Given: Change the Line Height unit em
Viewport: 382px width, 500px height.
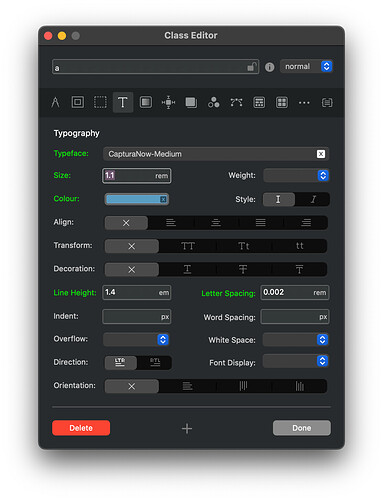Looking at the screenshot, I should [164, 293].
